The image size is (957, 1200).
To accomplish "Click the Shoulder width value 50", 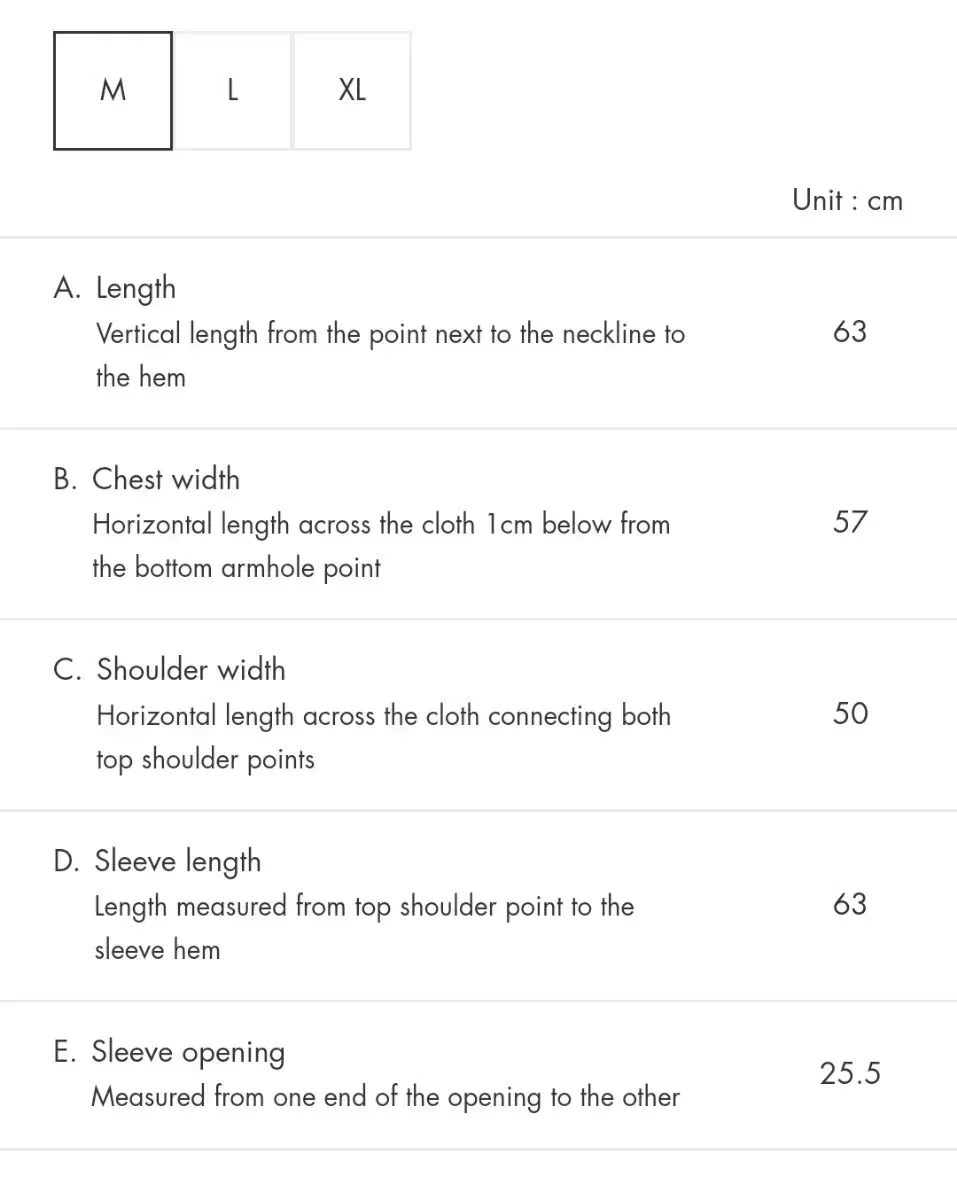I will pos(850,713).
